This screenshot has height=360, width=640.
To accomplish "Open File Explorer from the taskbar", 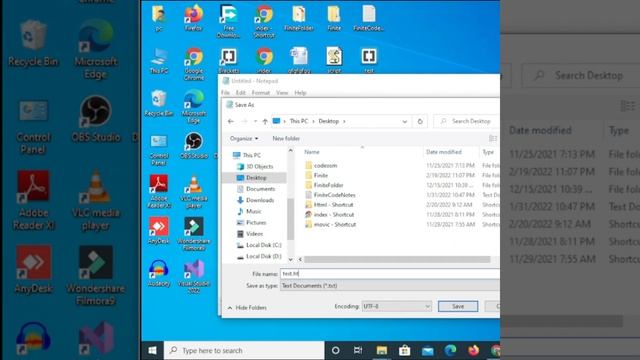I will 382,351.
